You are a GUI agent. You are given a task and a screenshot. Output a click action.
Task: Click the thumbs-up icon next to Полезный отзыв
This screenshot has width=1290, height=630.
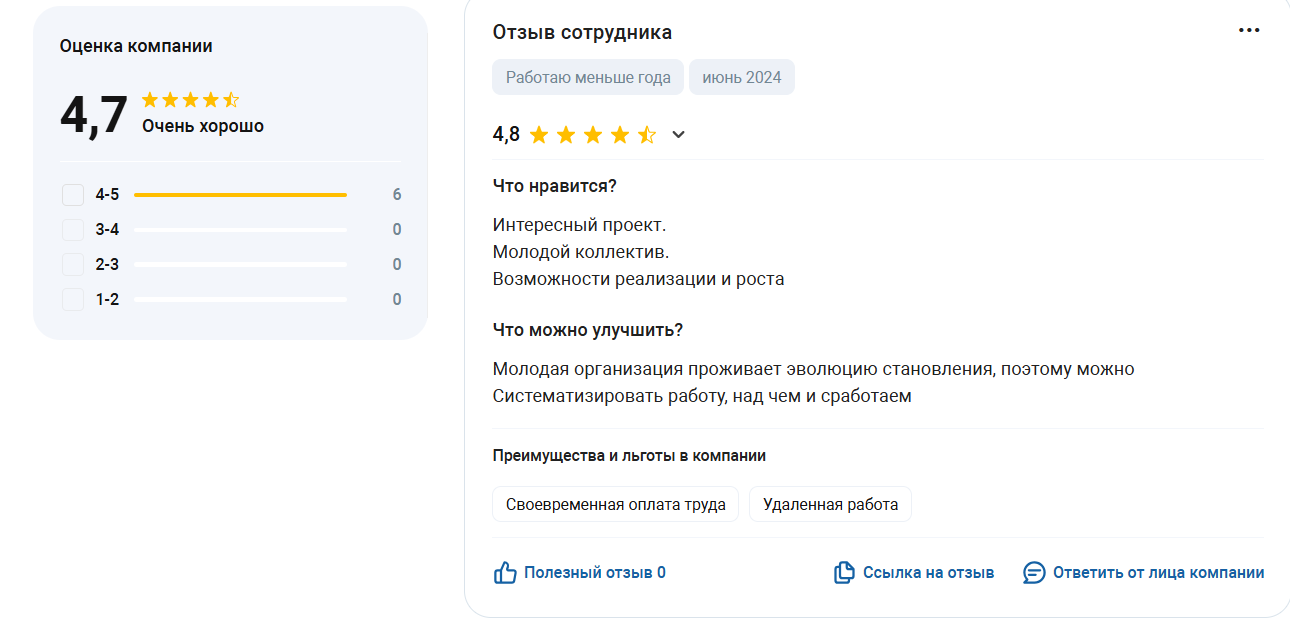point(503,572)
